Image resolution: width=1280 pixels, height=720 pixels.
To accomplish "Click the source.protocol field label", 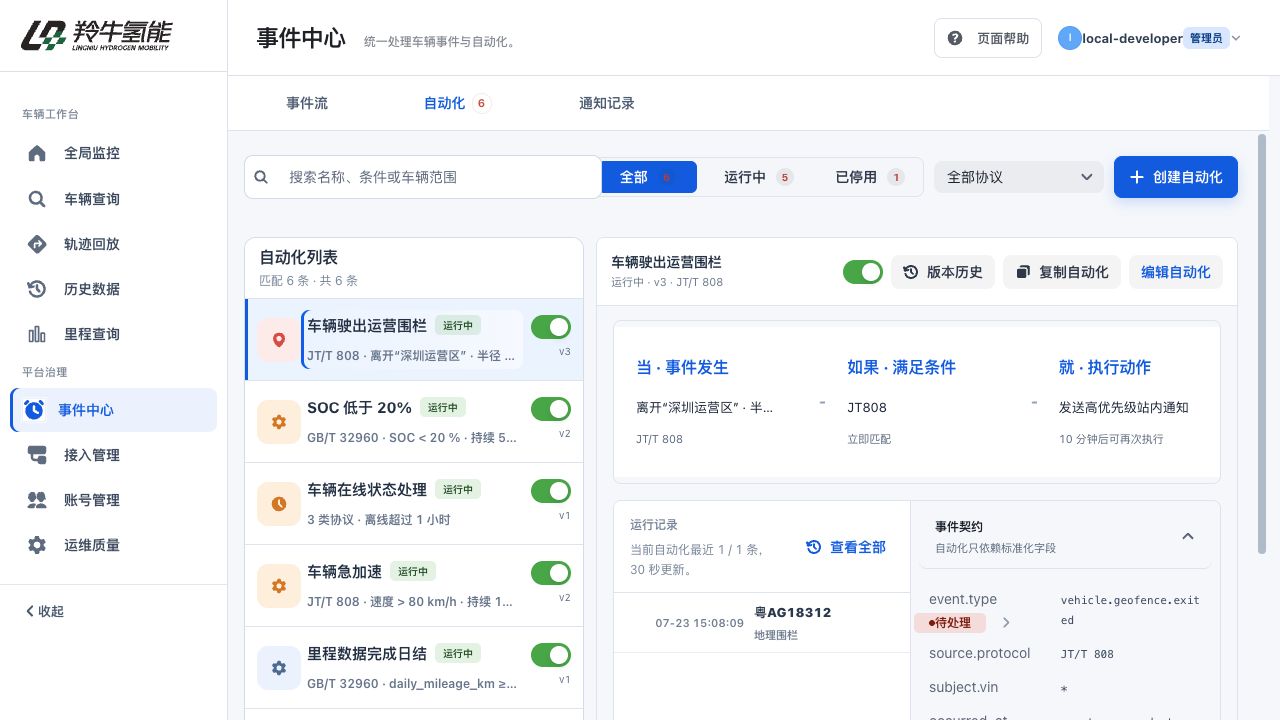I will pos(980,653).
